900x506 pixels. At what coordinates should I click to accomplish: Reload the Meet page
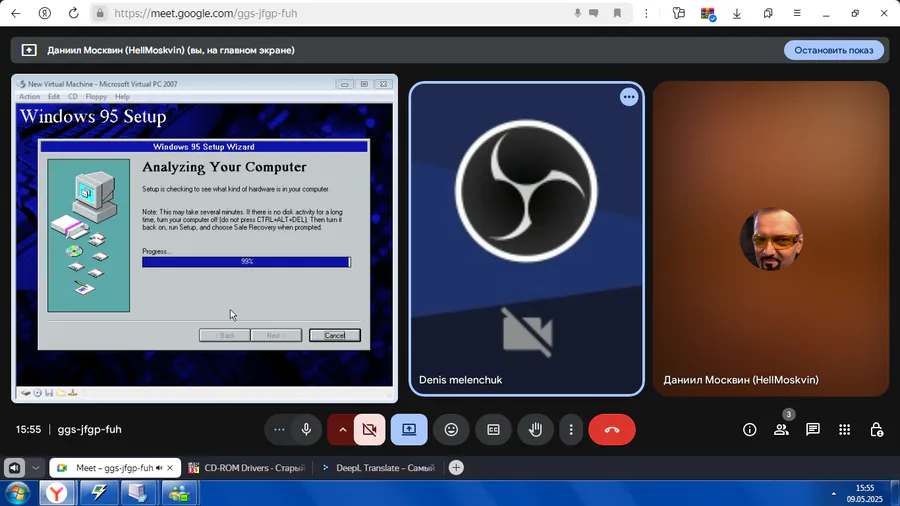pos(73,13)
